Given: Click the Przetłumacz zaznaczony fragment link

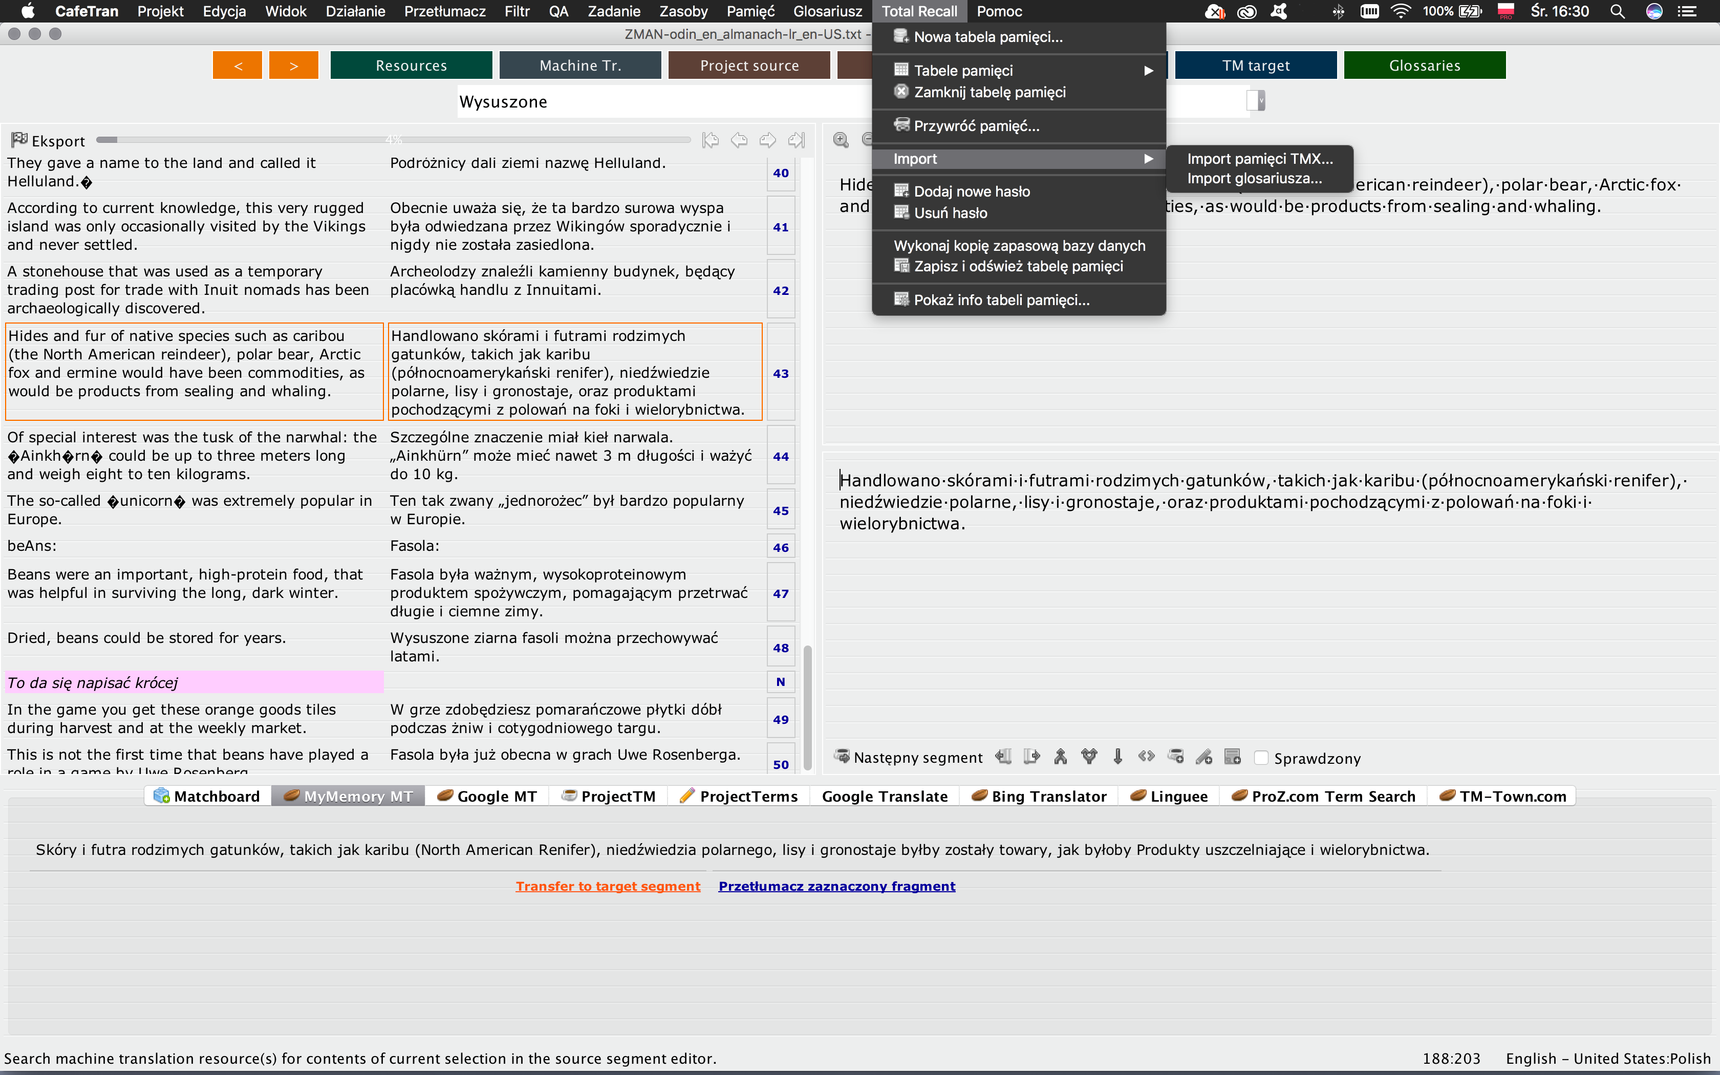Looking at the screenshot, I should coord(837,886).
